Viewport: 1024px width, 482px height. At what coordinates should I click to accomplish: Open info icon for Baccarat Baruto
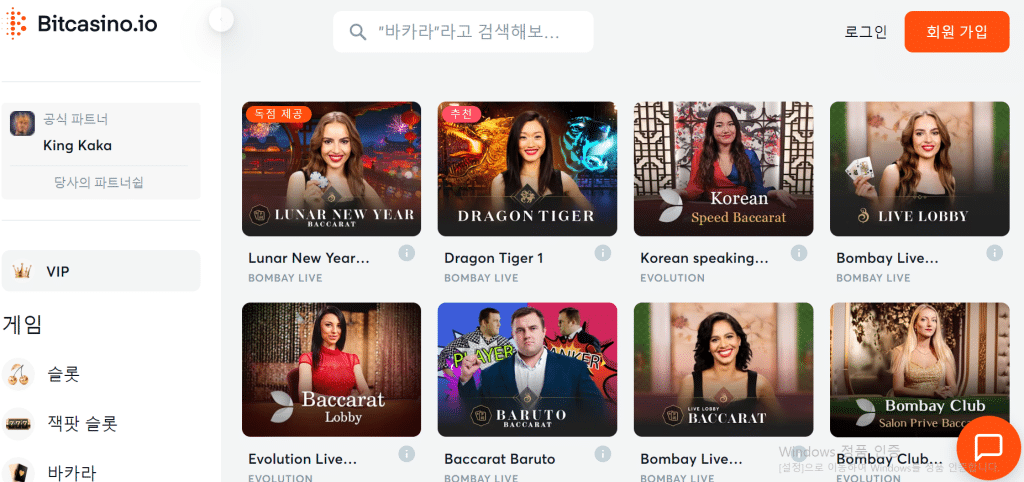click(602, 454)
